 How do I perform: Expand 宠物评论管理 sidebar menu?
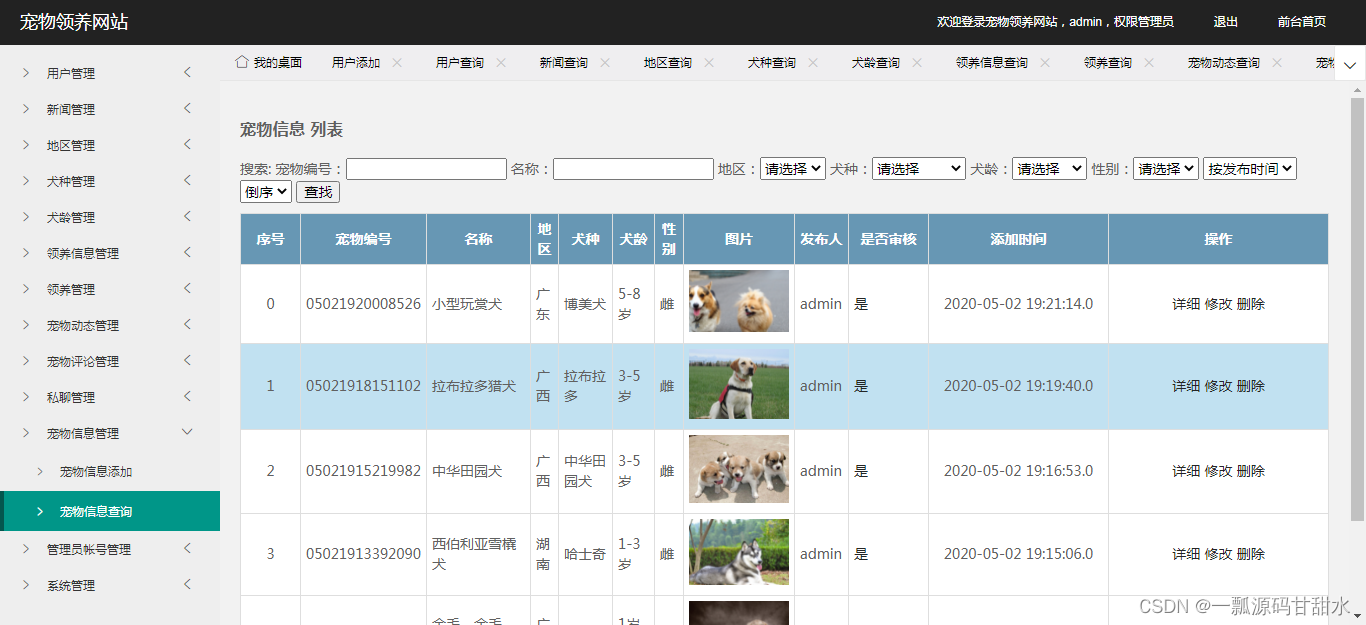(110, 361)
